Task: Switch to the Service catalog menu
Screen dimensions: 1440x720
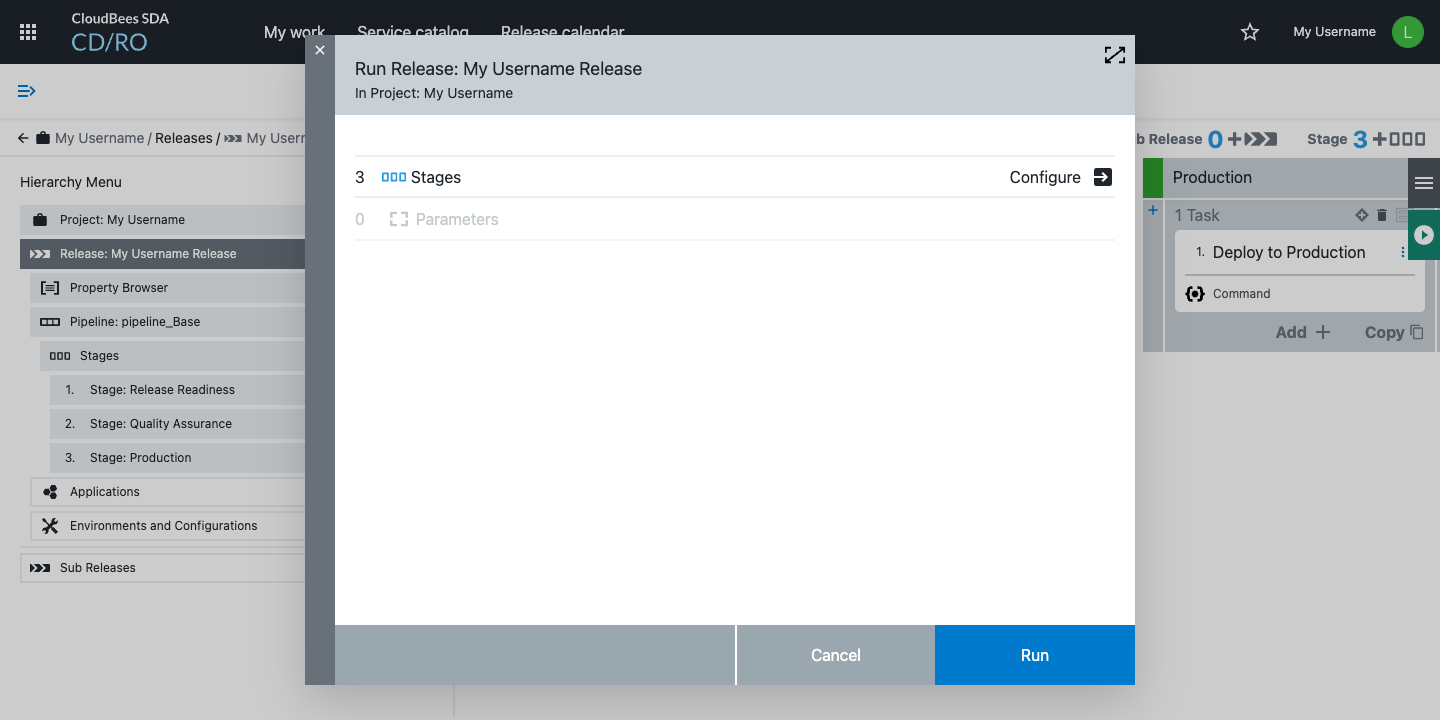Action: click(412, 31)
